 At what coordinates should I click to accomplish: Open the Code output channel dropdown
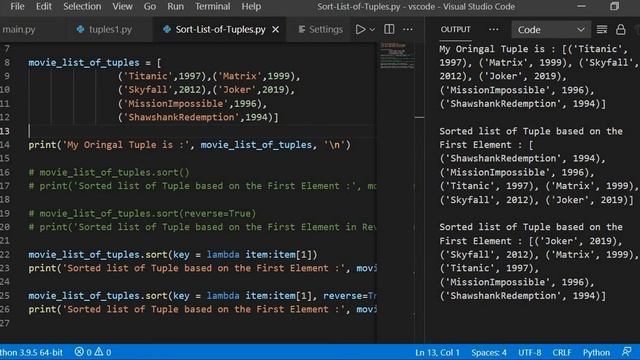[x=551, y=30]
